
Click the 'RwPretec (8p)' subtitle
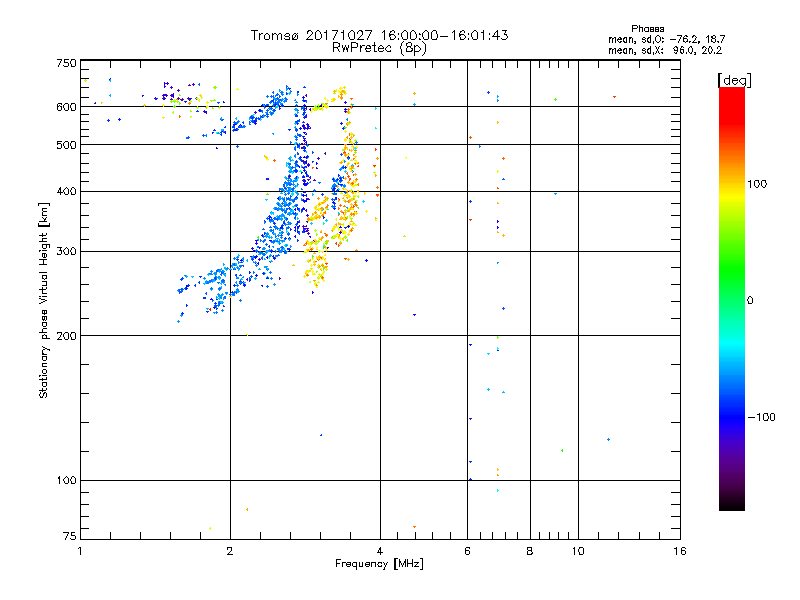tap(379, 48)
